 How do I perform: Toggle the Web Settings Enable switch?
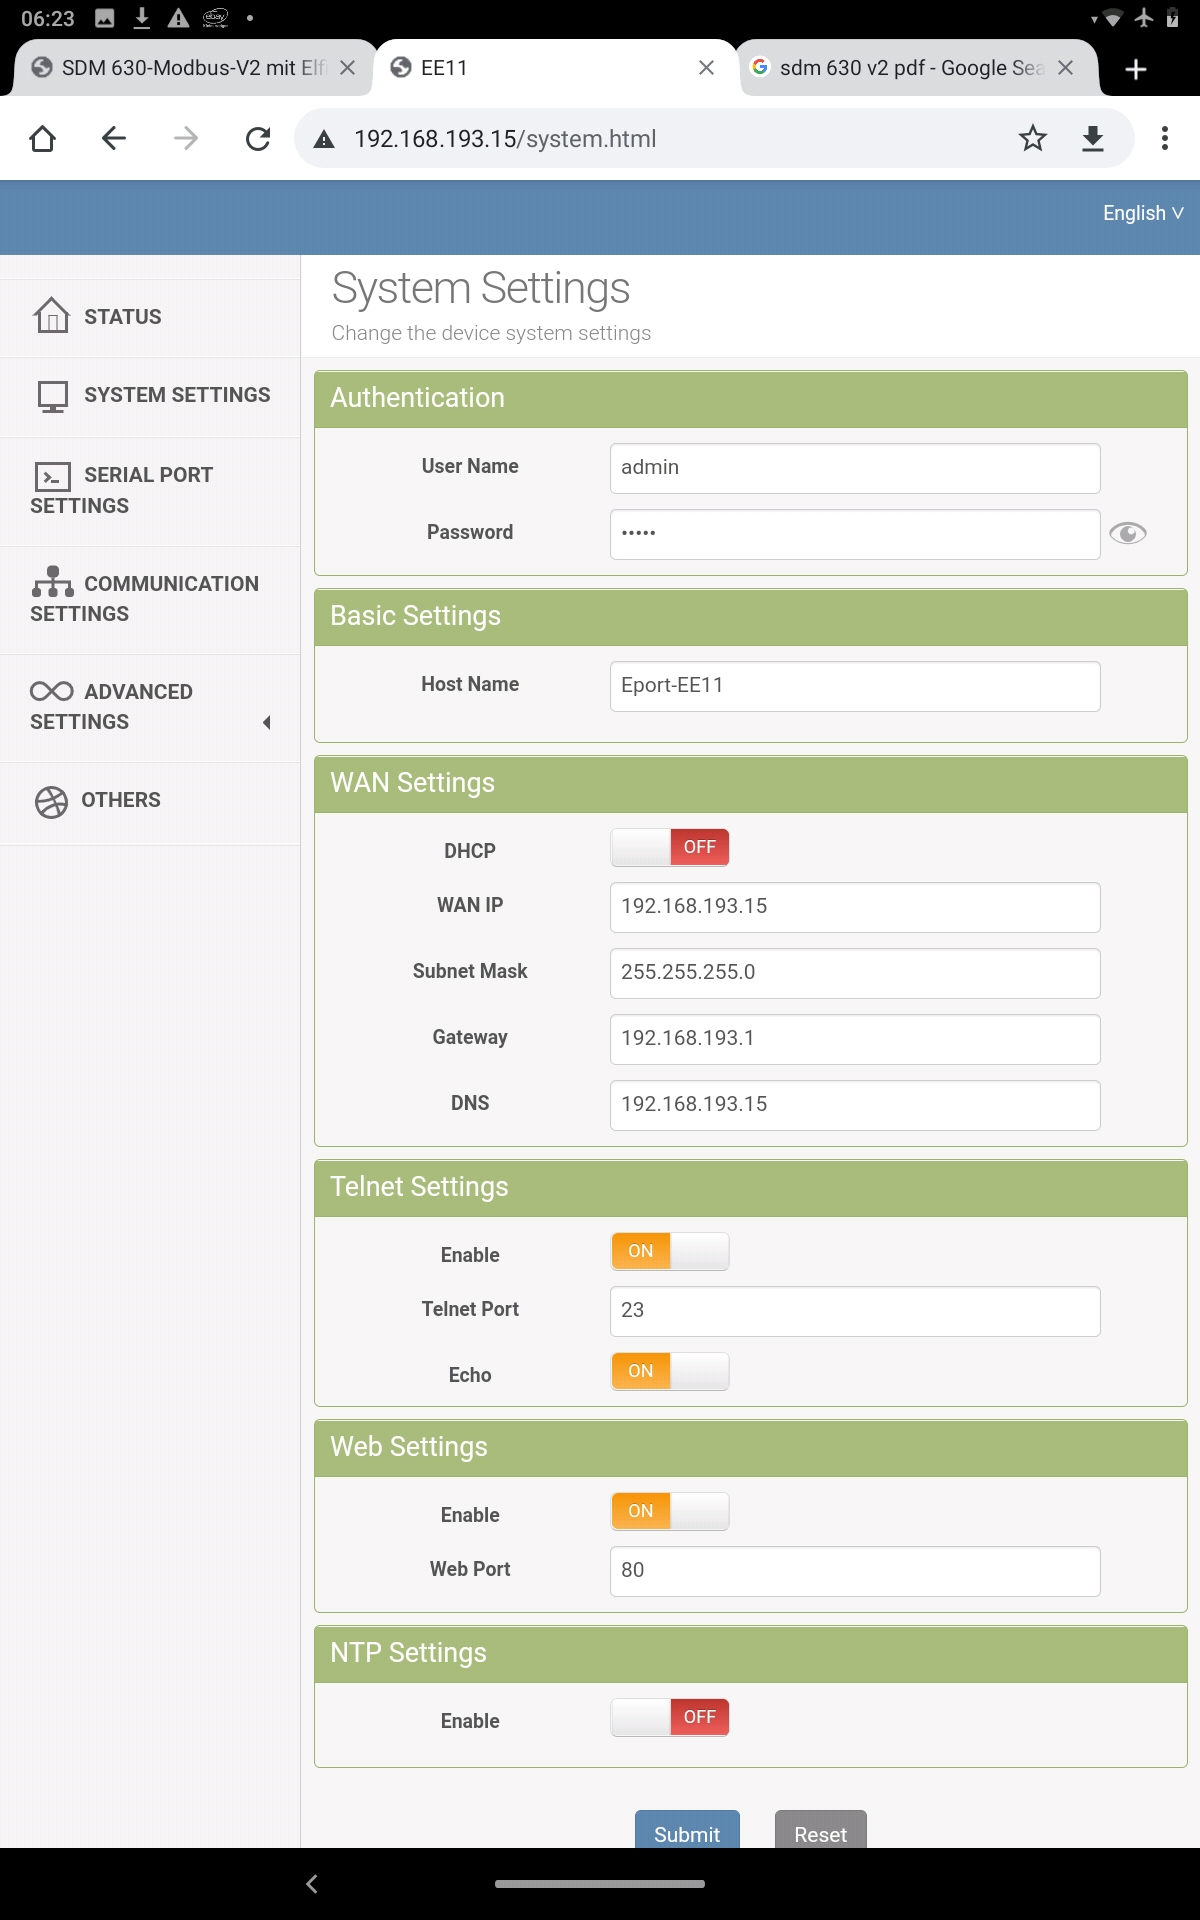point(670,1511)
